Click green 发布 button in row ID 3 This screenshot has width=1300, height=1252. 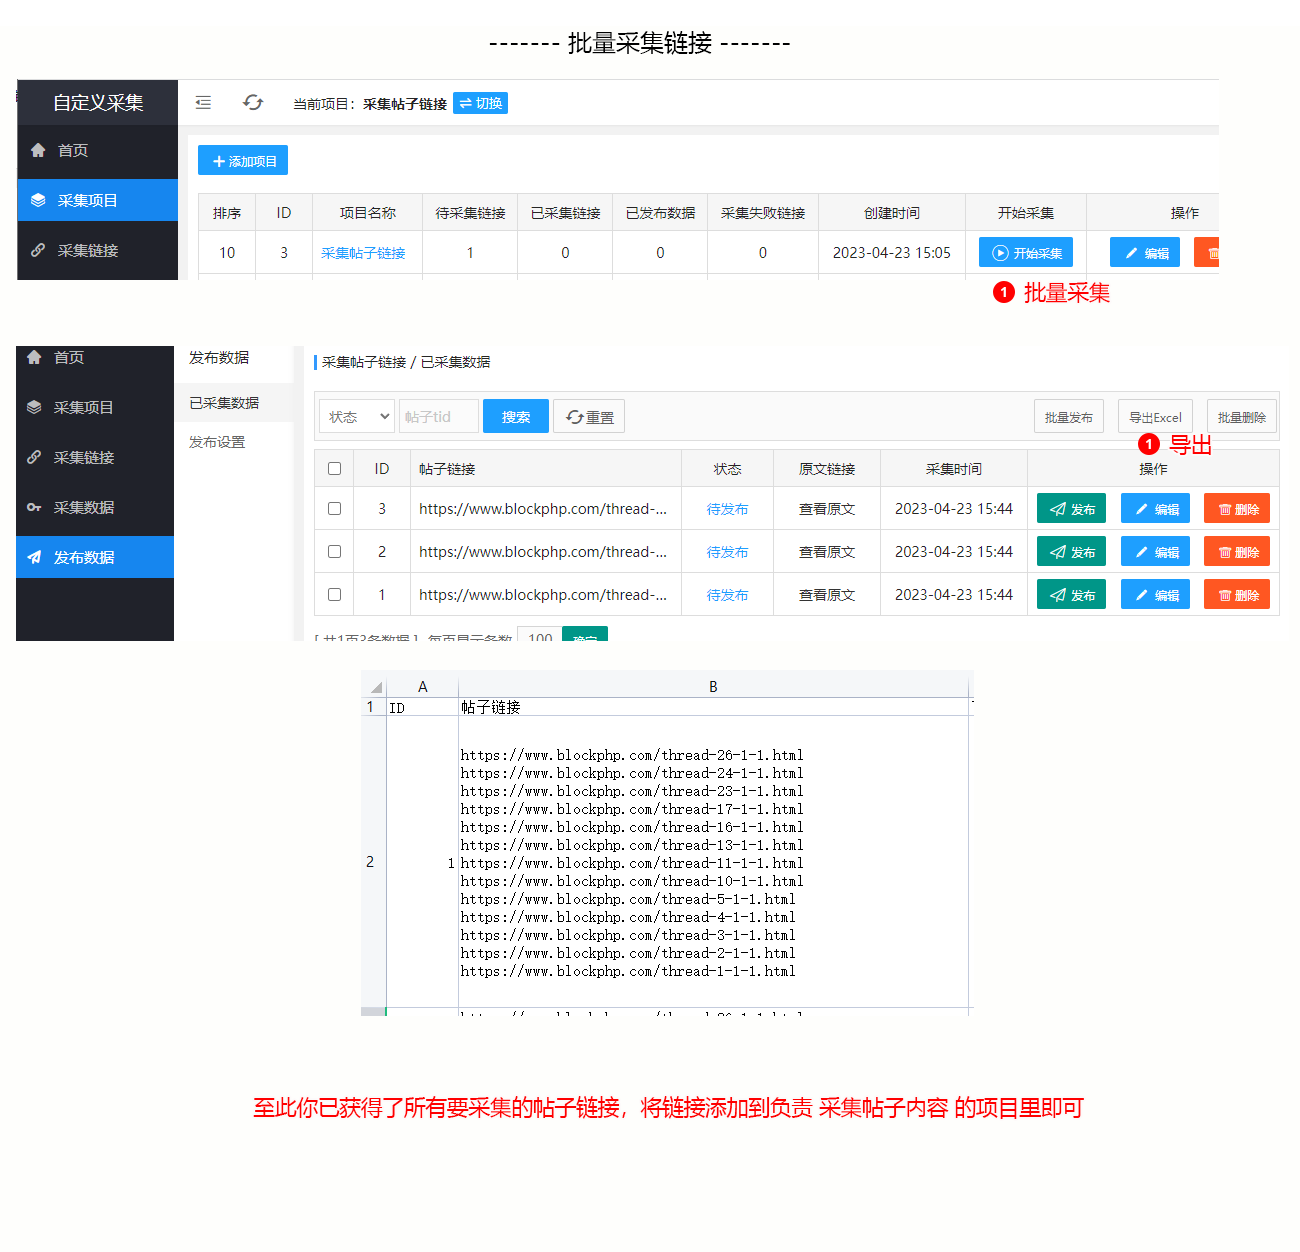point(1071,508)
